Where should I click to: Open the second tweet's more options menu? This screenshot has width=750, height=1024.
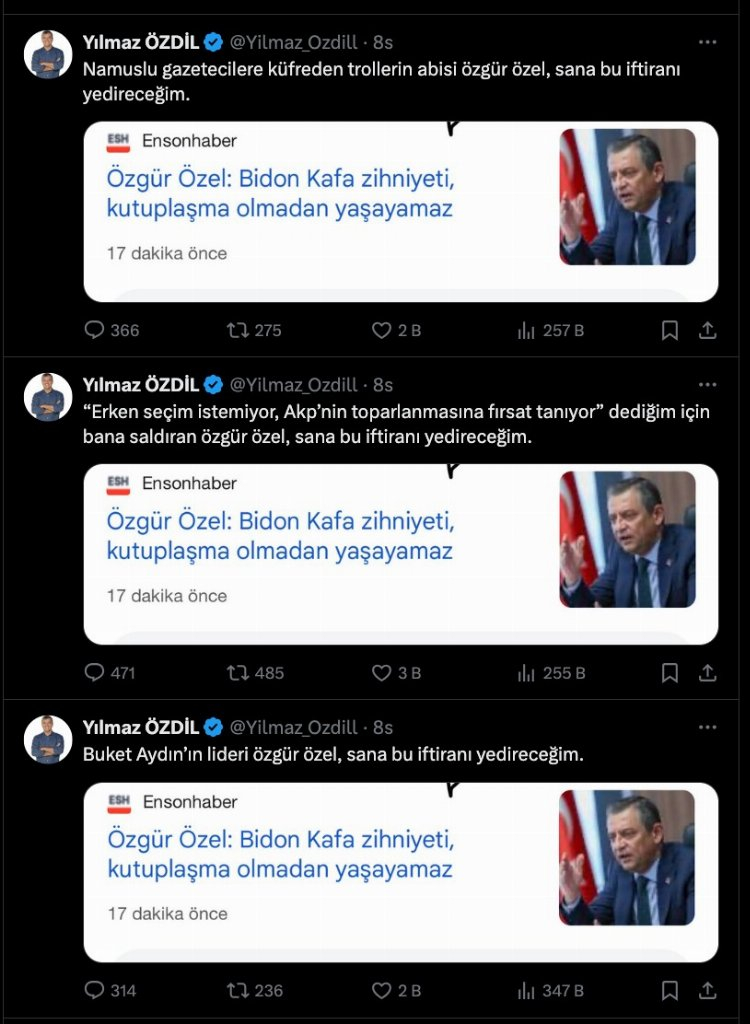coord(707,385)
